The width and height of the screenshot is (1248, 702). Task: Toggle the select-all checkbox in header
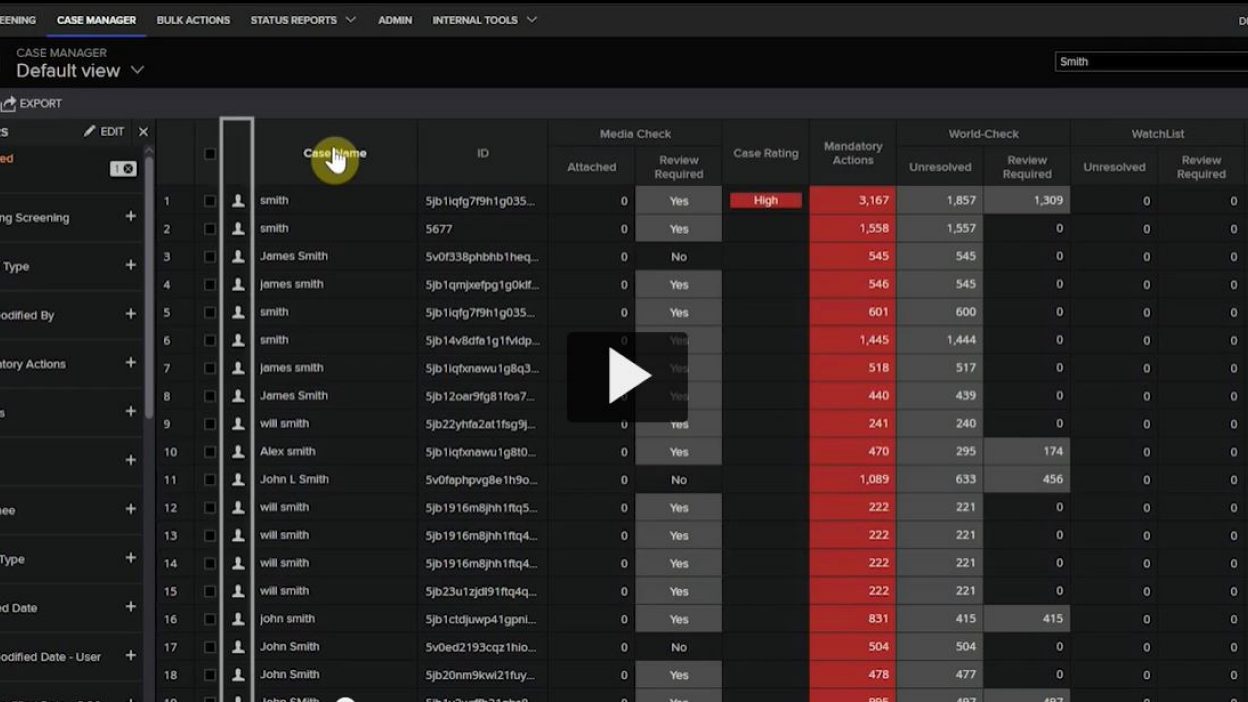pyautogui.click(x=209, y=154)
